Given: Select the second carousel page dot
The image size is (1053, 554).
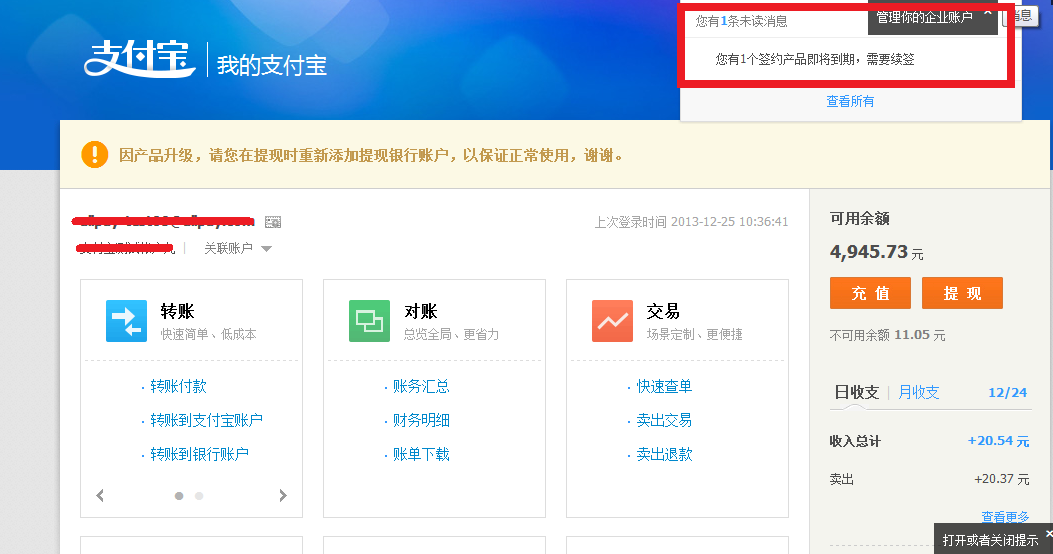Looking at the screenshot, I should coord(199,496).
